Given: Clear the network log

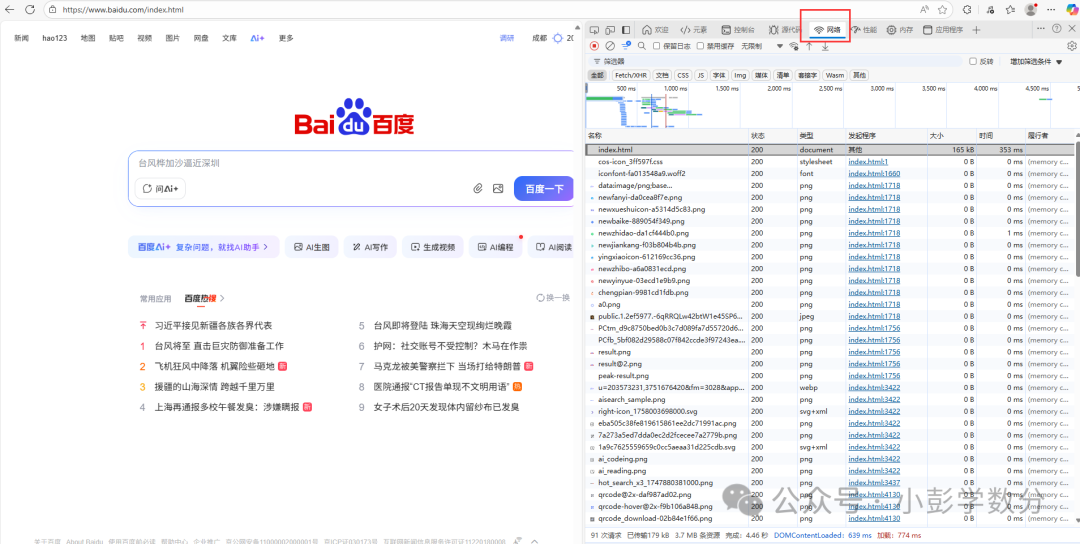Looking at the screenshot, I should [x=610, y=46].
